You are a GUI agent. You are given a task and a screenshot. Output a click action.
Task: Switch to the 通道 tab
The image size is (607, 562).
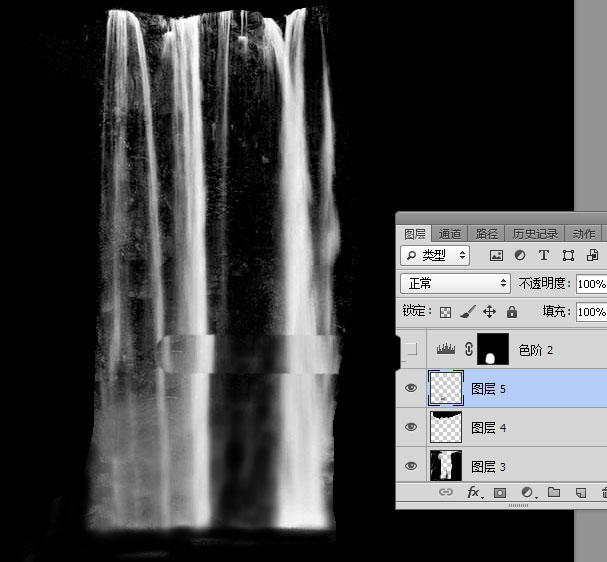pyautogui.click(x=450, y=233)
